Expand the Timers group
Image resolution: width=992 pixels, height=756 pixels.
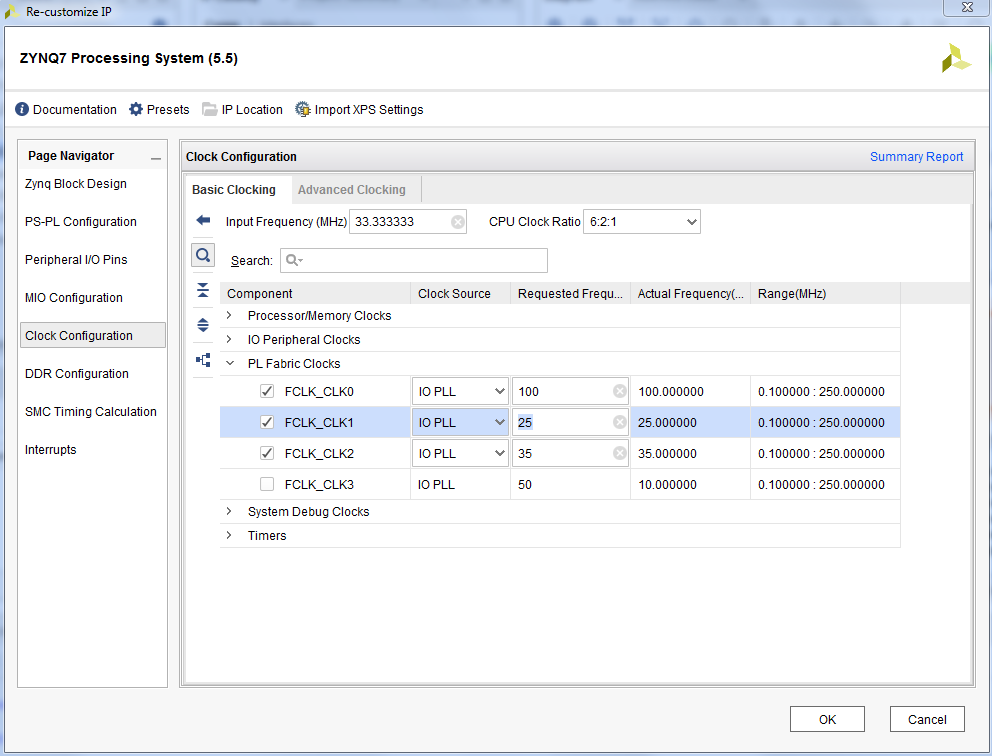[229, 535]
